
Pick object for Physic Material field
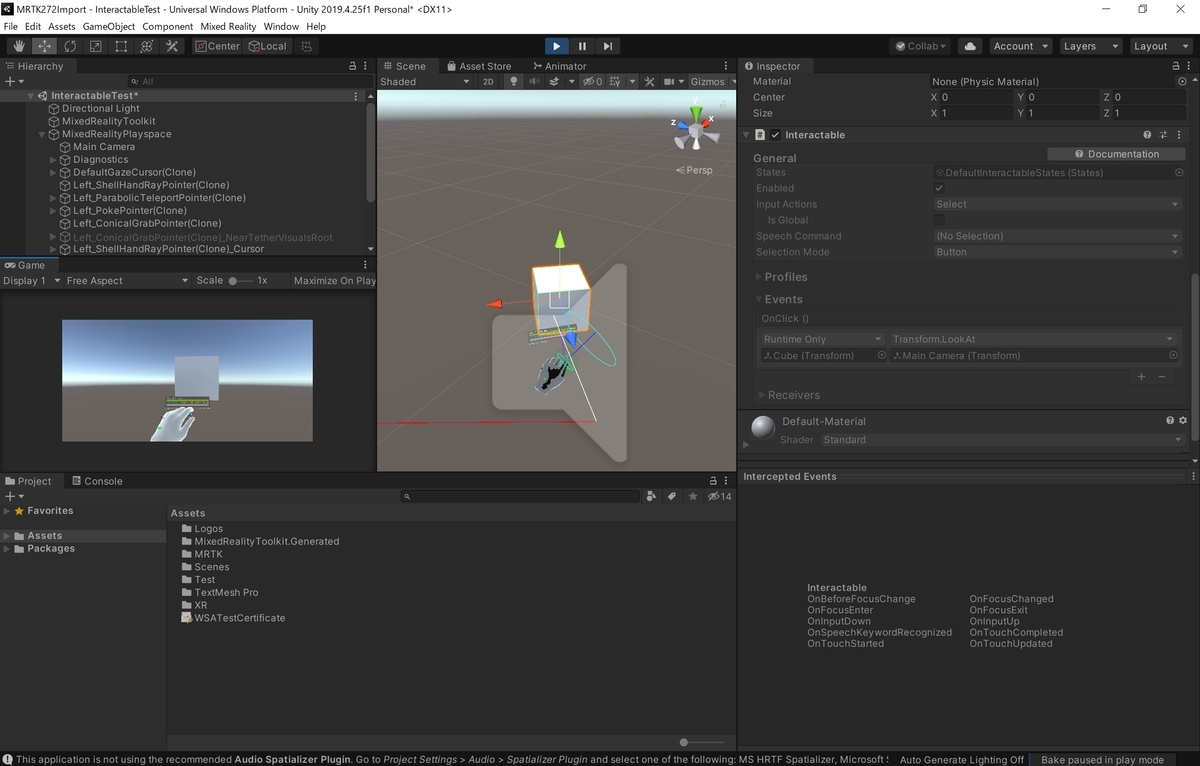pyautogui.click(x=1182, y=82)
